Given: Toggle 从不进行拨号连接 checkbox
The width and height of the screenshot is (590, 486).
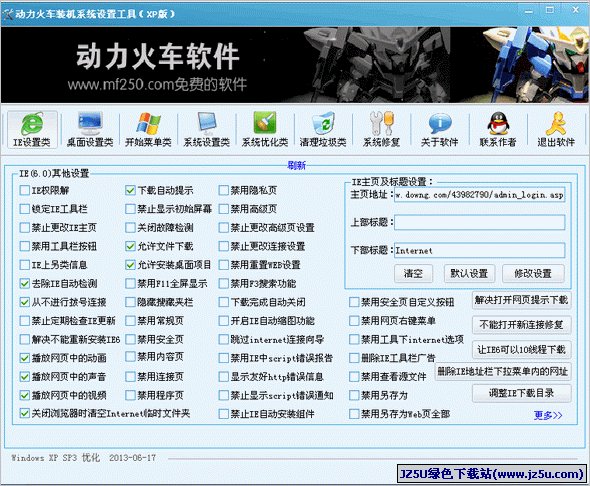Looking at the screenshot, I should [x=24, y=302].
